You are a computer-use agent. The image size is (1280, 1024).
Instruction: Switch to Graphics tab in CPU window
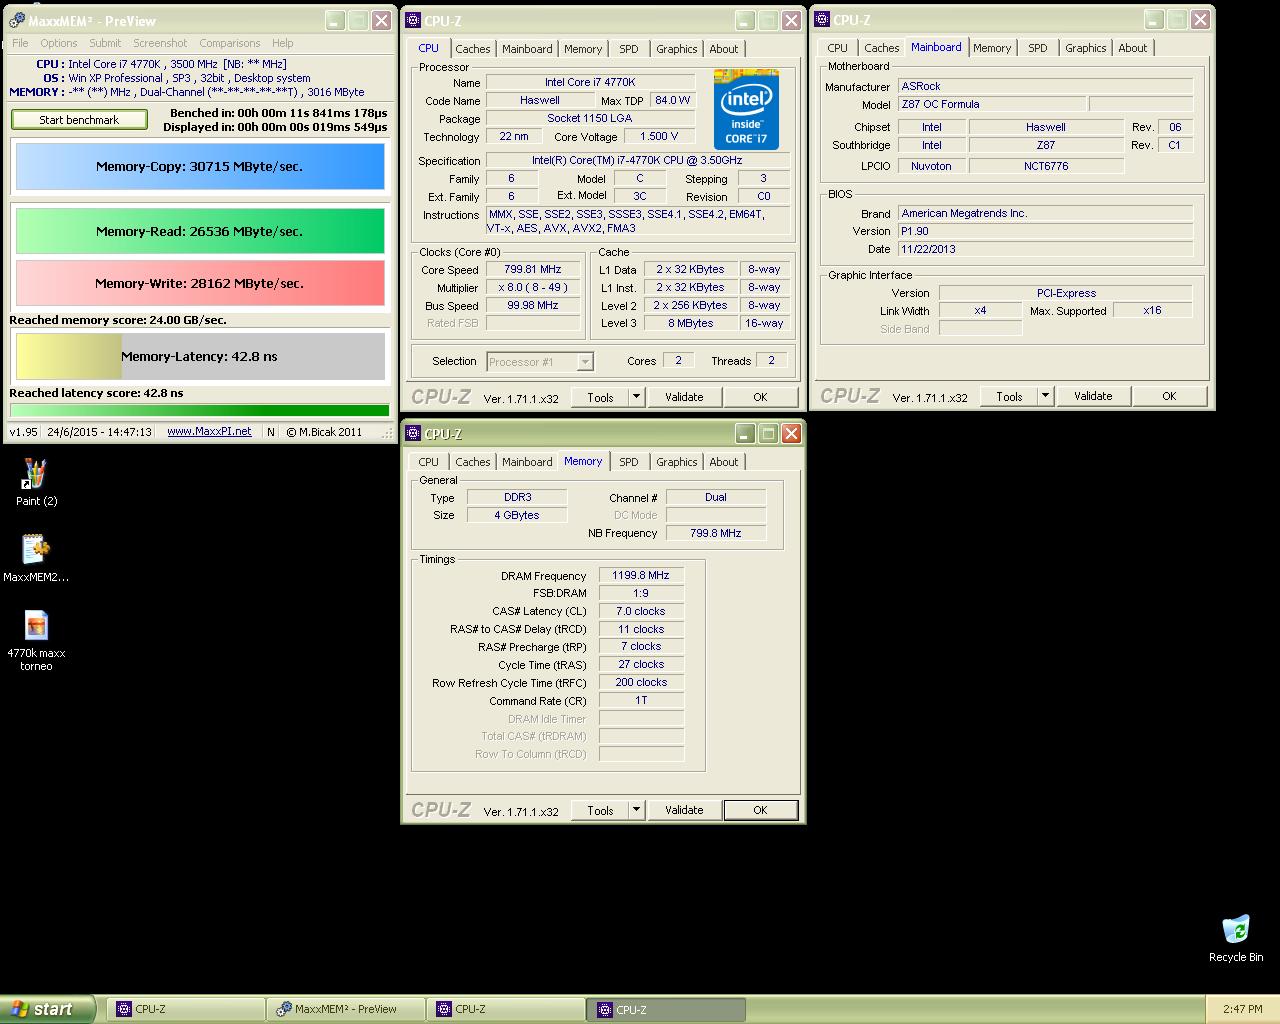pyautogui.click(x=677, y=49)
